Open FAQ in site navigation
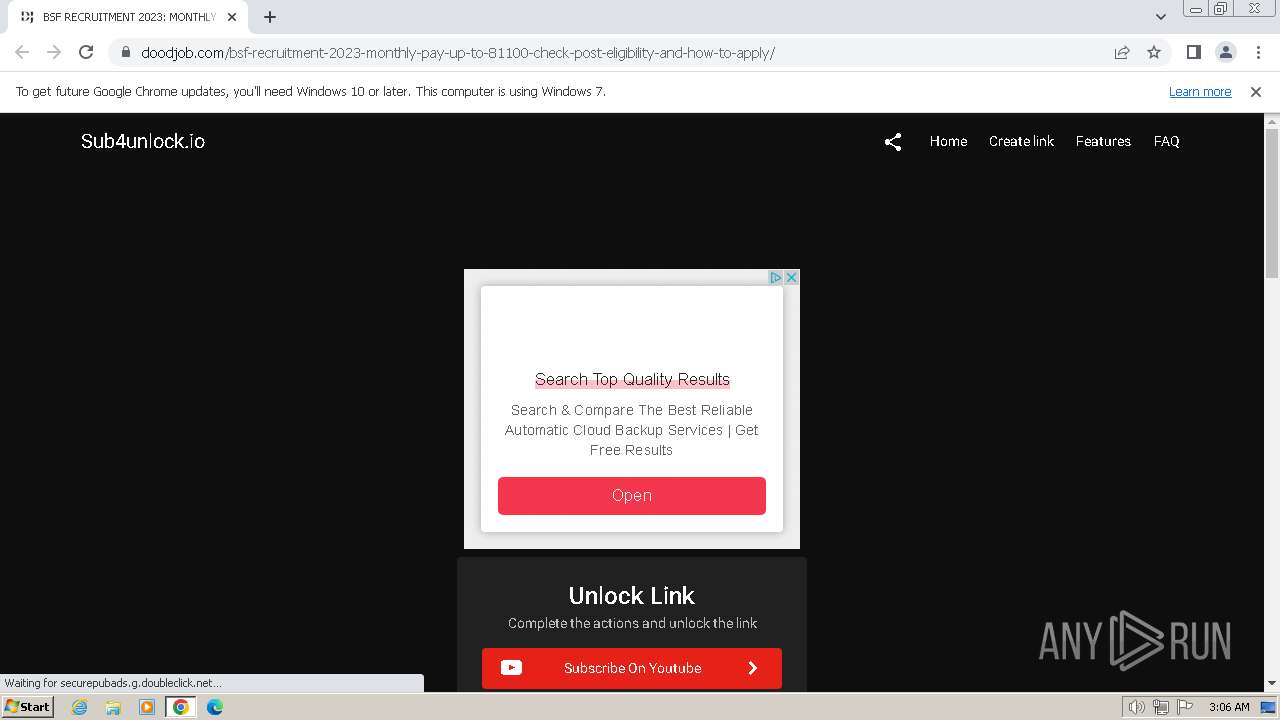The width and height of the screenshot is (1280, 720). pos(1166,141)
